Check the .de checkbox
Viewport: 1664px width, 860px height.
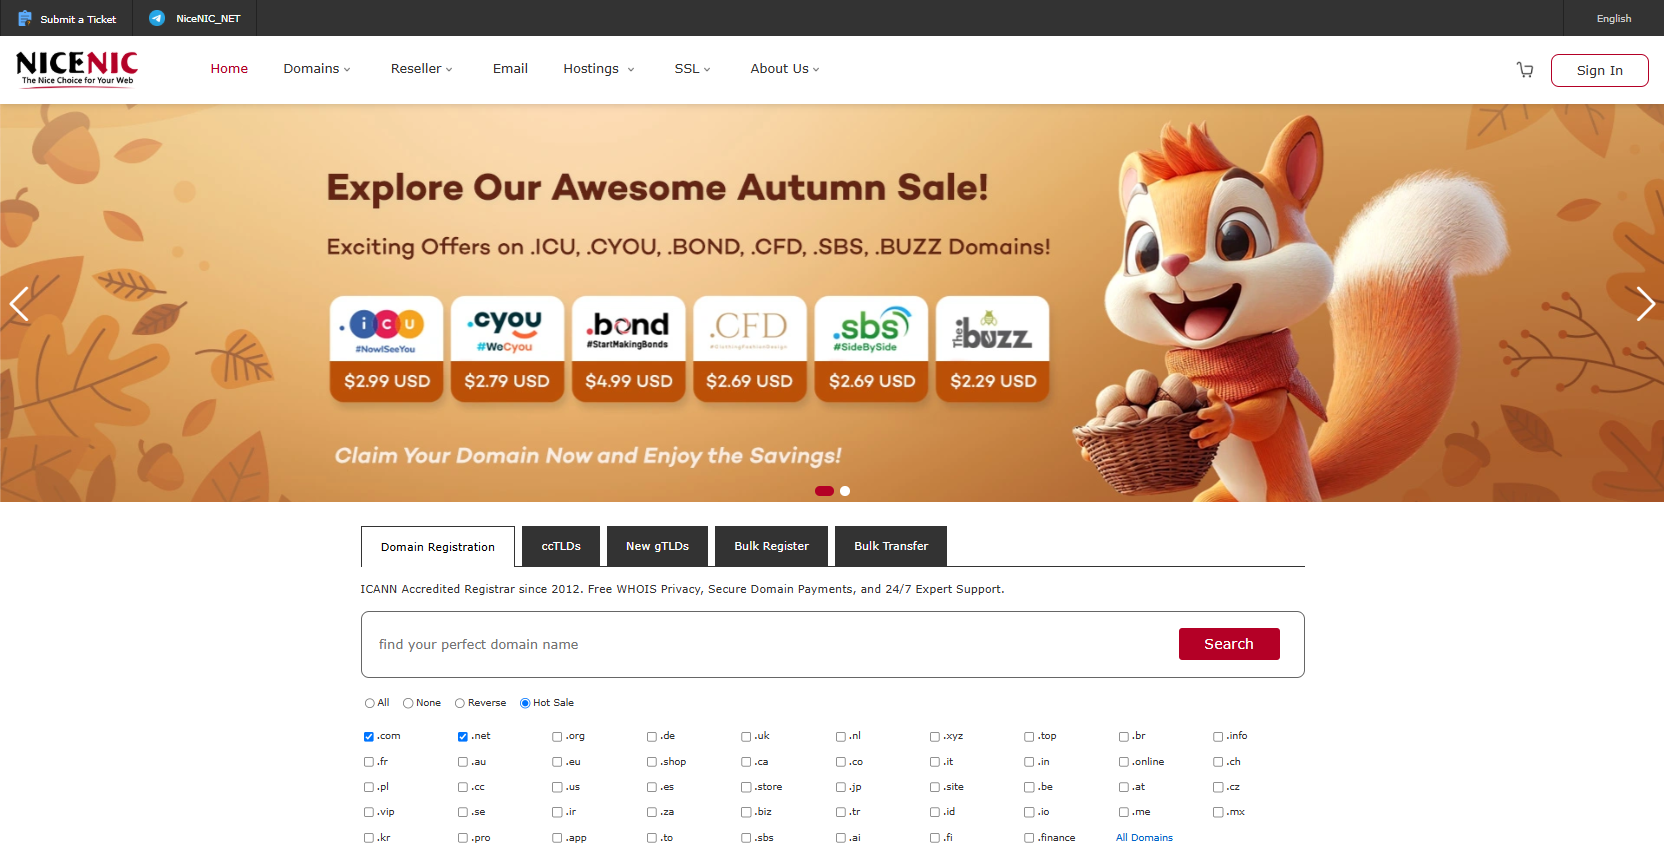[652, 737]
